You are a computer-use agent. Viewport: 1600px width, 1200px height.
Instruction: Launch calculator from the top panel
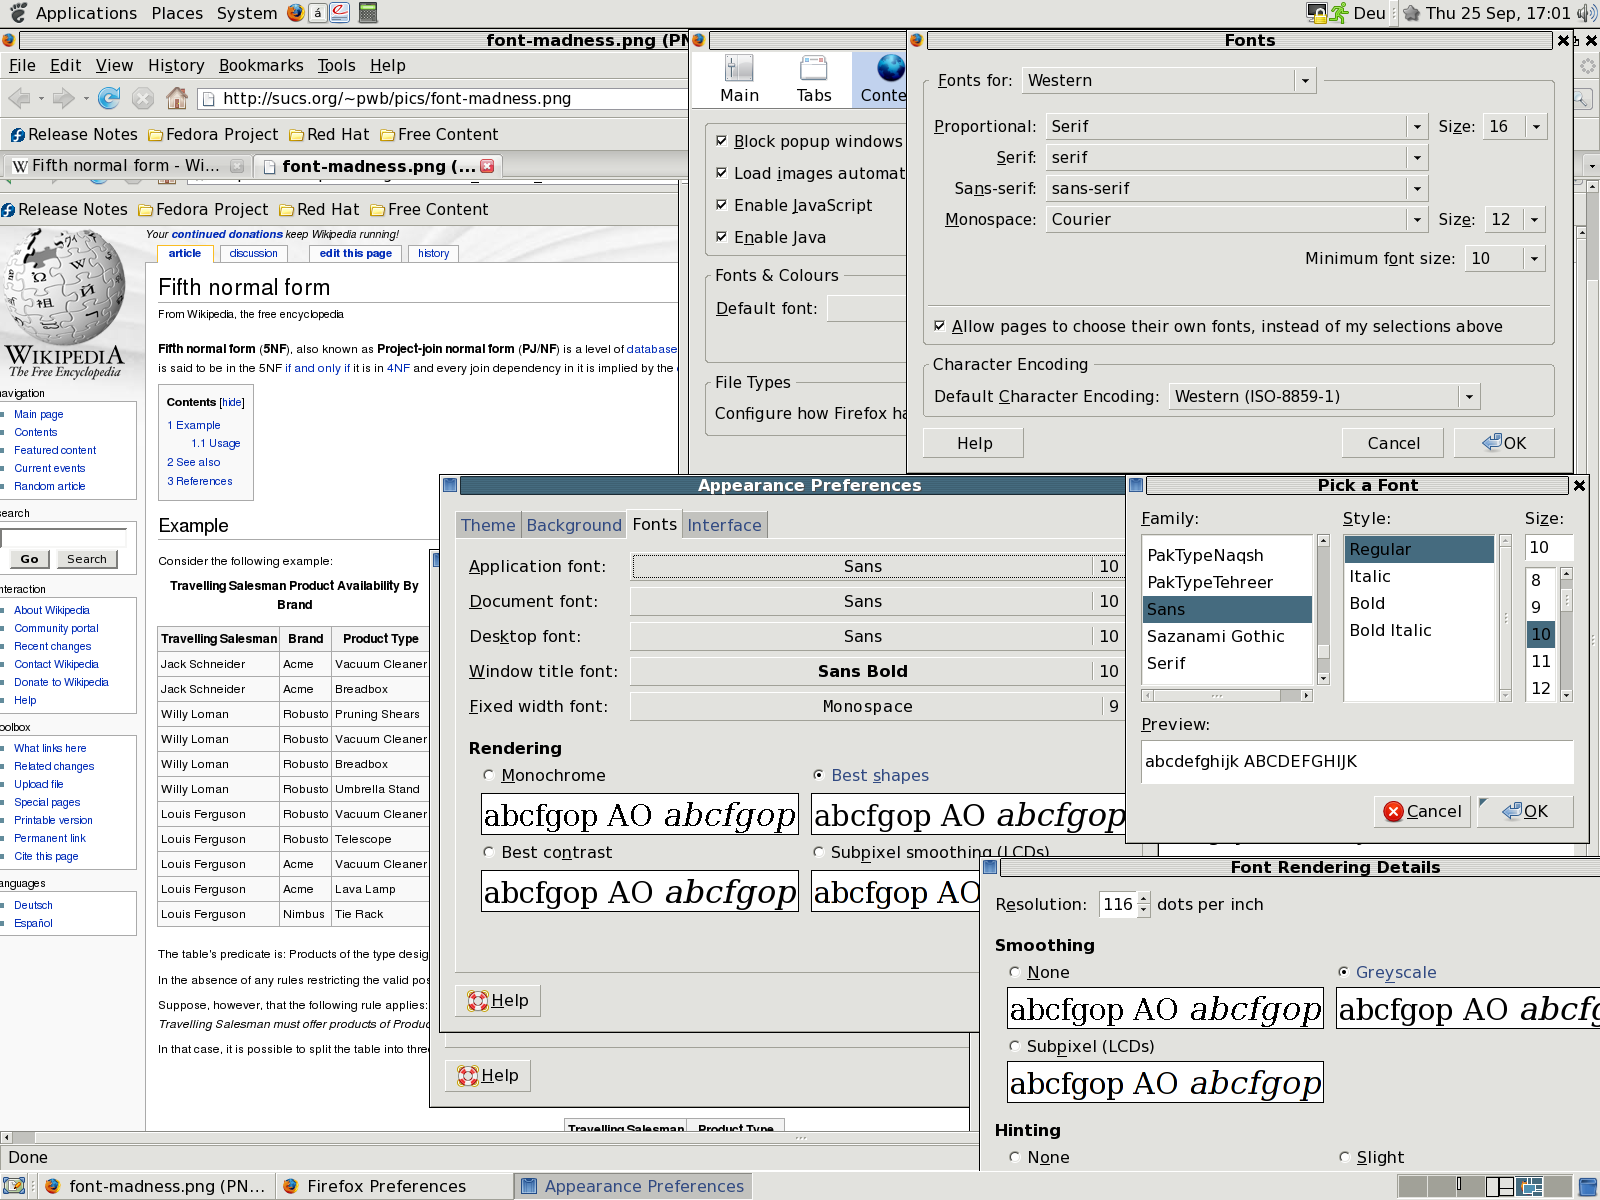pyautogui.click(x=368, y=13)
